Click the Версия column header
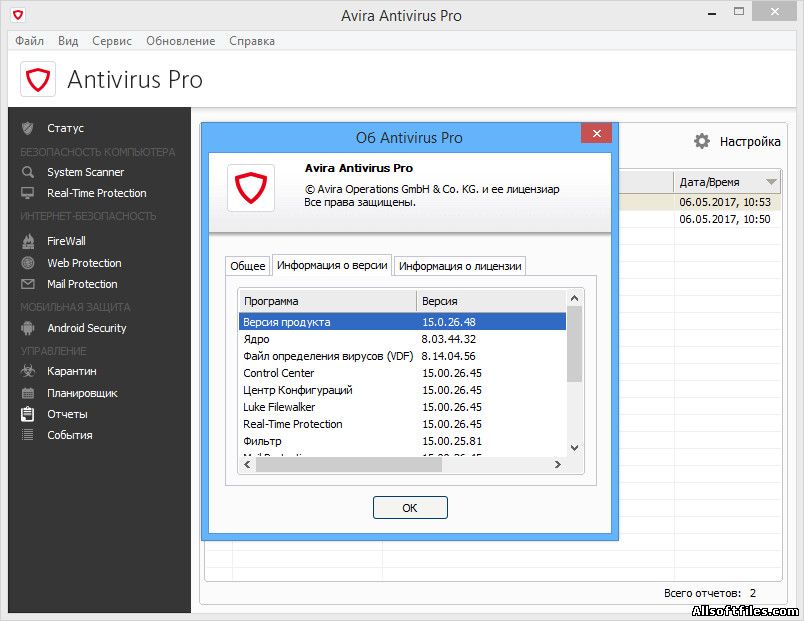Viewport: 804px width, 621px height. point(491,301)
